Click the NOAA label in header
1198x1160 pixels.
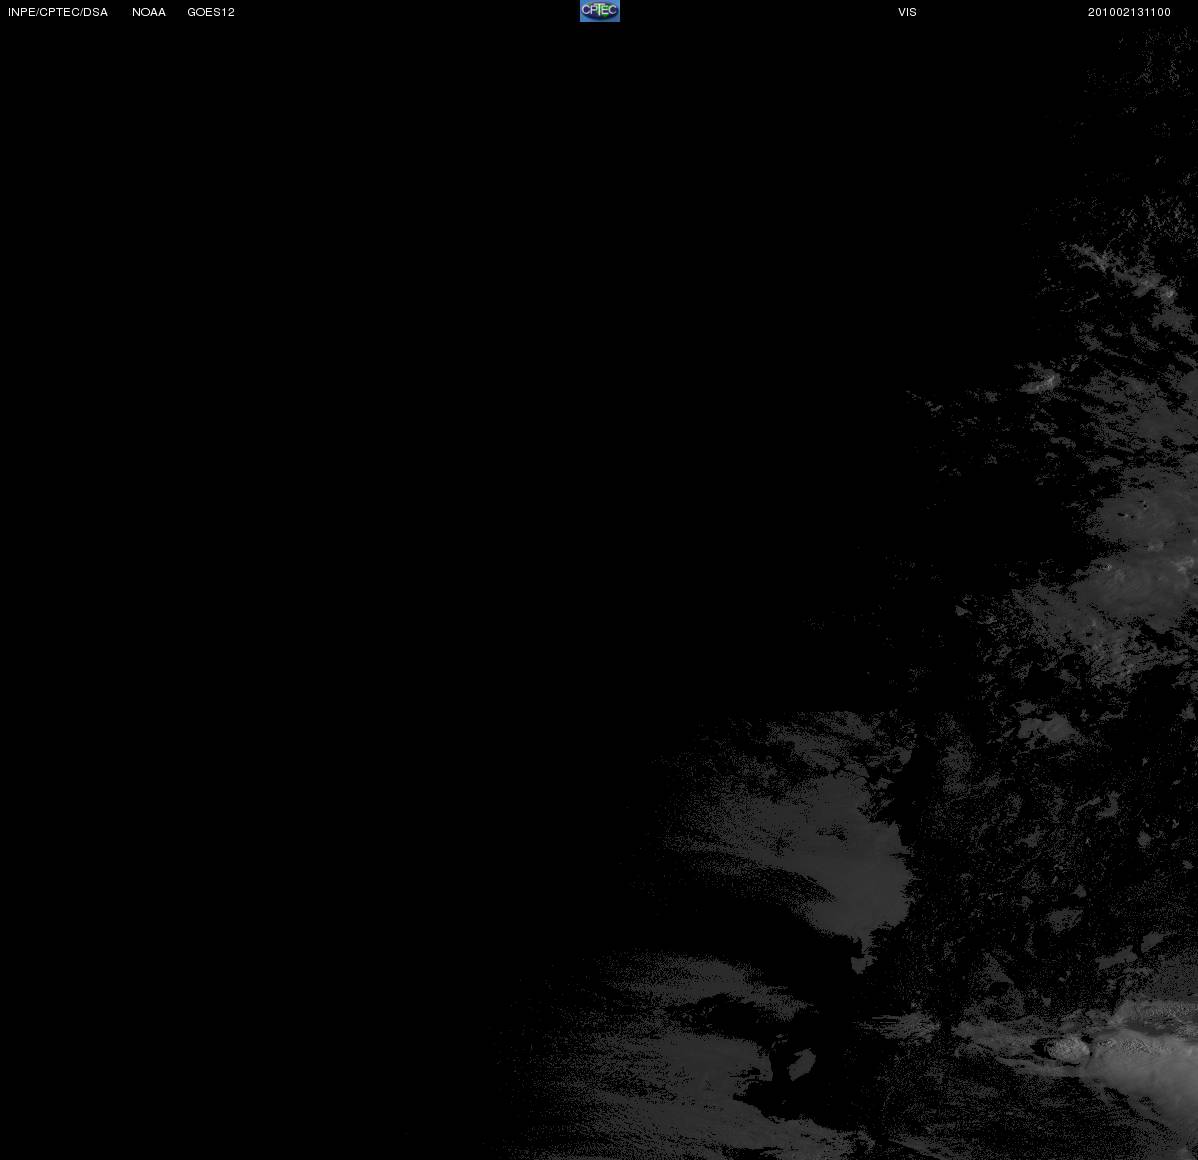point(149,12)
